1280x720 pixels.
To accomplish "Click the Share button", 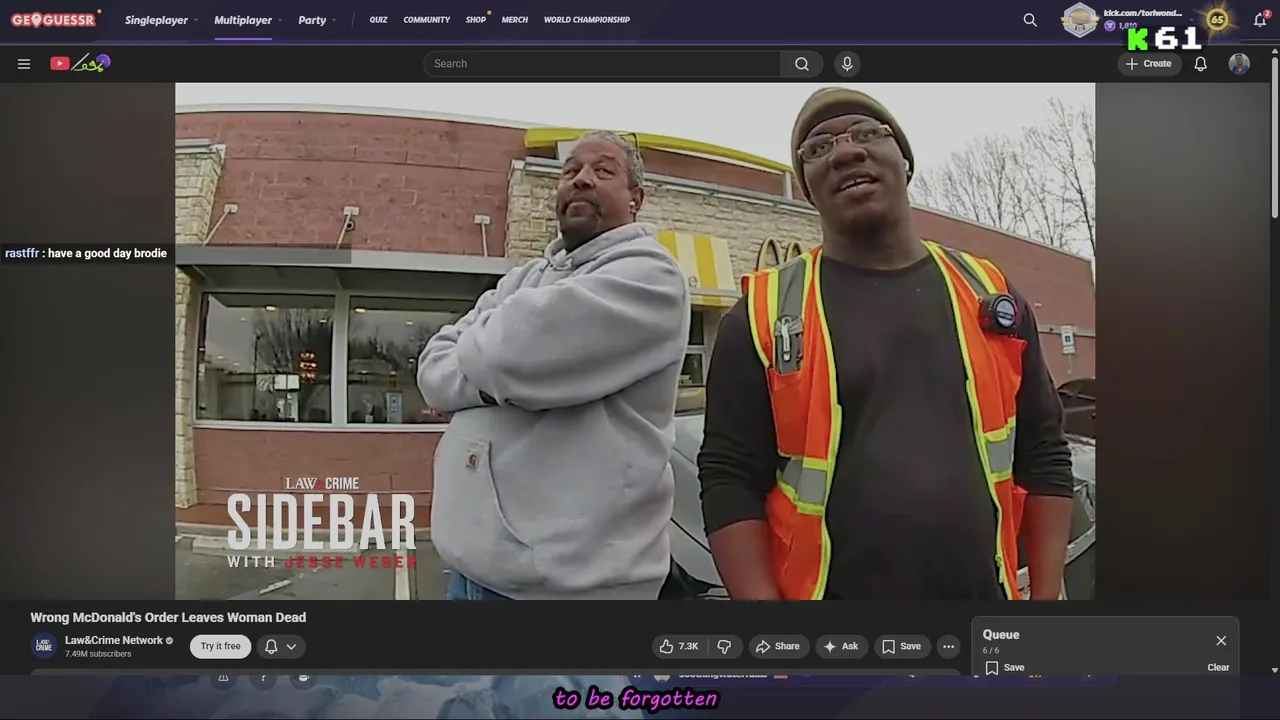I will coord(777,647).
